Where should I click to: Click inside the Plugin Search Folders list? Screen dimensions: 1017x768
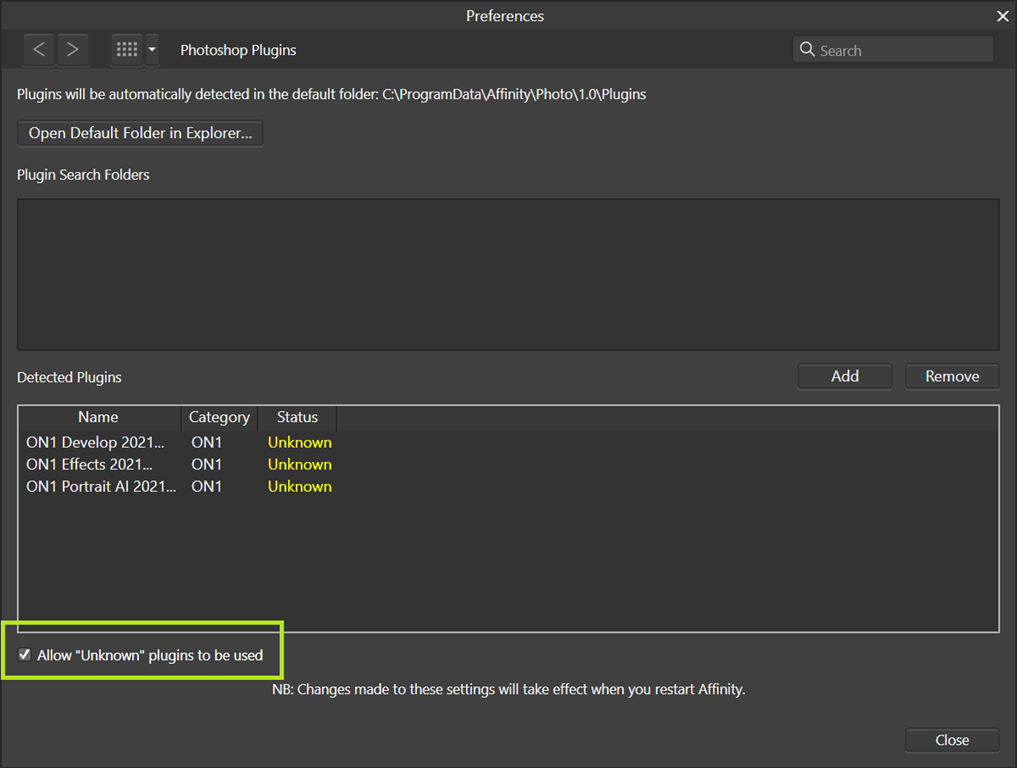(508, 274)
